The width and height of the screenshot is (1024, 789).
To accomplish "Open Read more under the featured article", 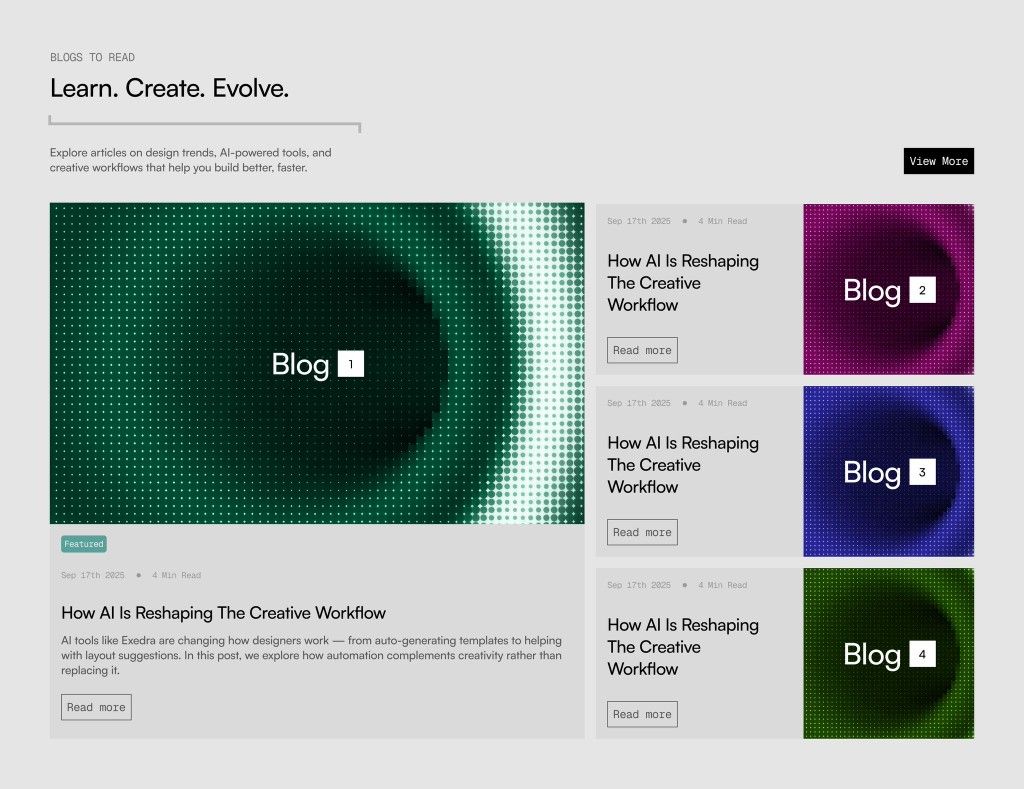I will tap(96, 707).
